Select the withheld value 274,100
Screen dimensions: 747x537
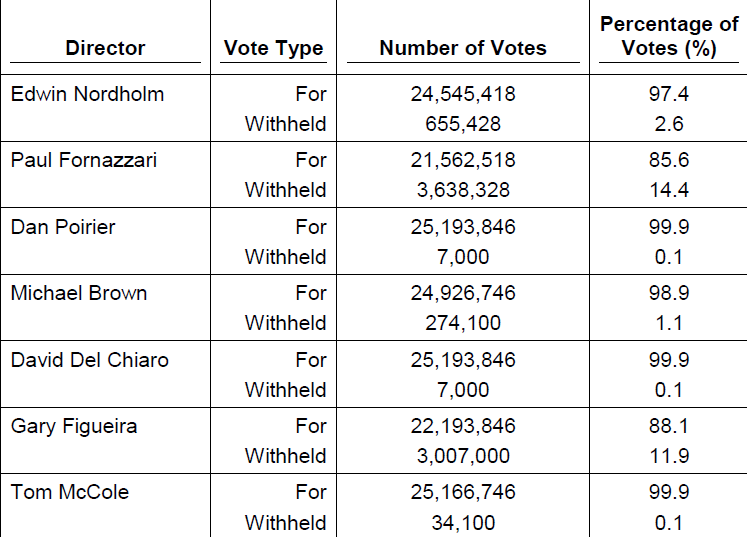(x=463, y=324)
